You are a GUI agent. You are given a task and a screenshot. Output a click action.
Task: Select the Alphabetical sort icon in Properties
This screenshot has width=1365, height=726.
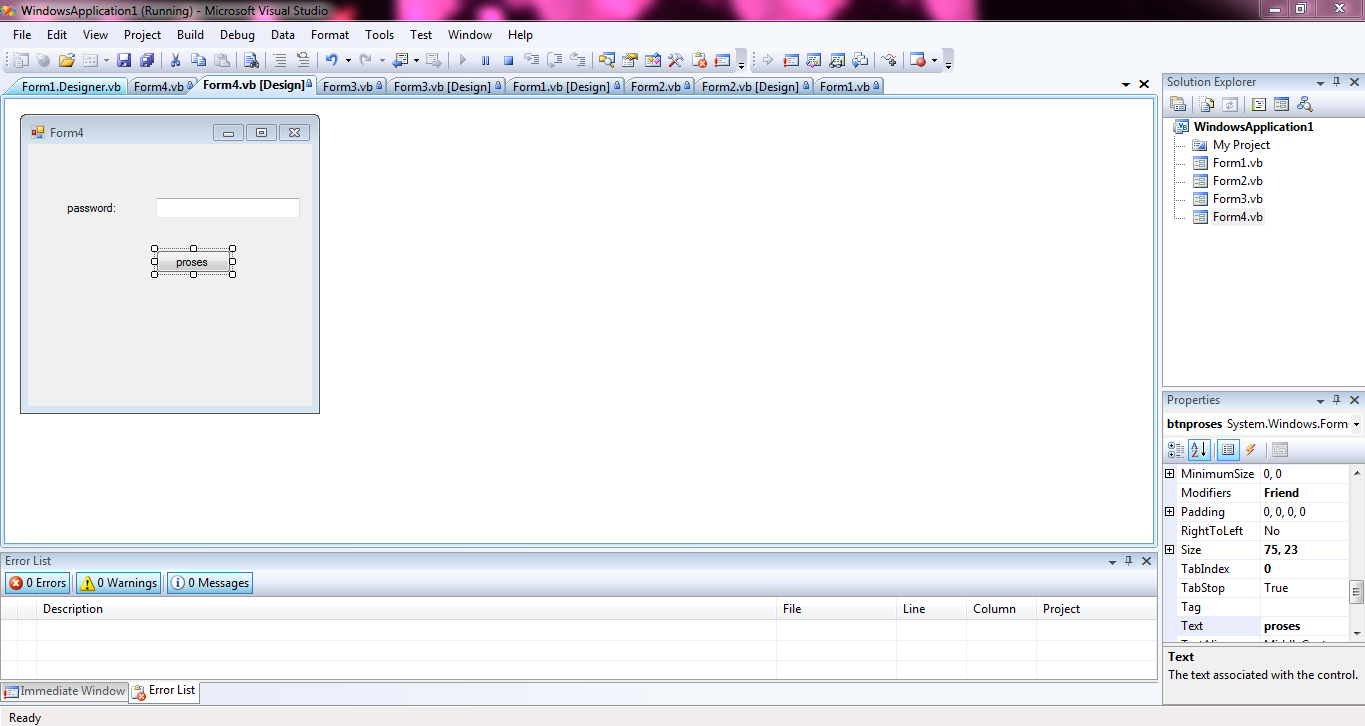(x=1199, y=450)
